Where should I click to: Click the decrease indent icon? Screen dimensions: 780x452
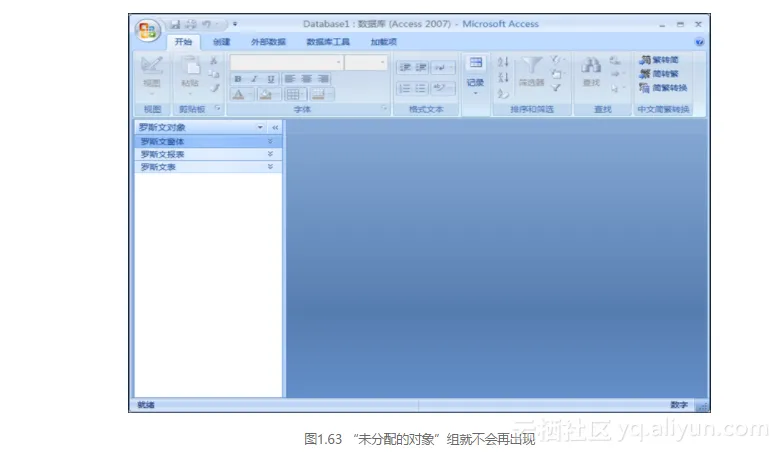tap(405, 68)
